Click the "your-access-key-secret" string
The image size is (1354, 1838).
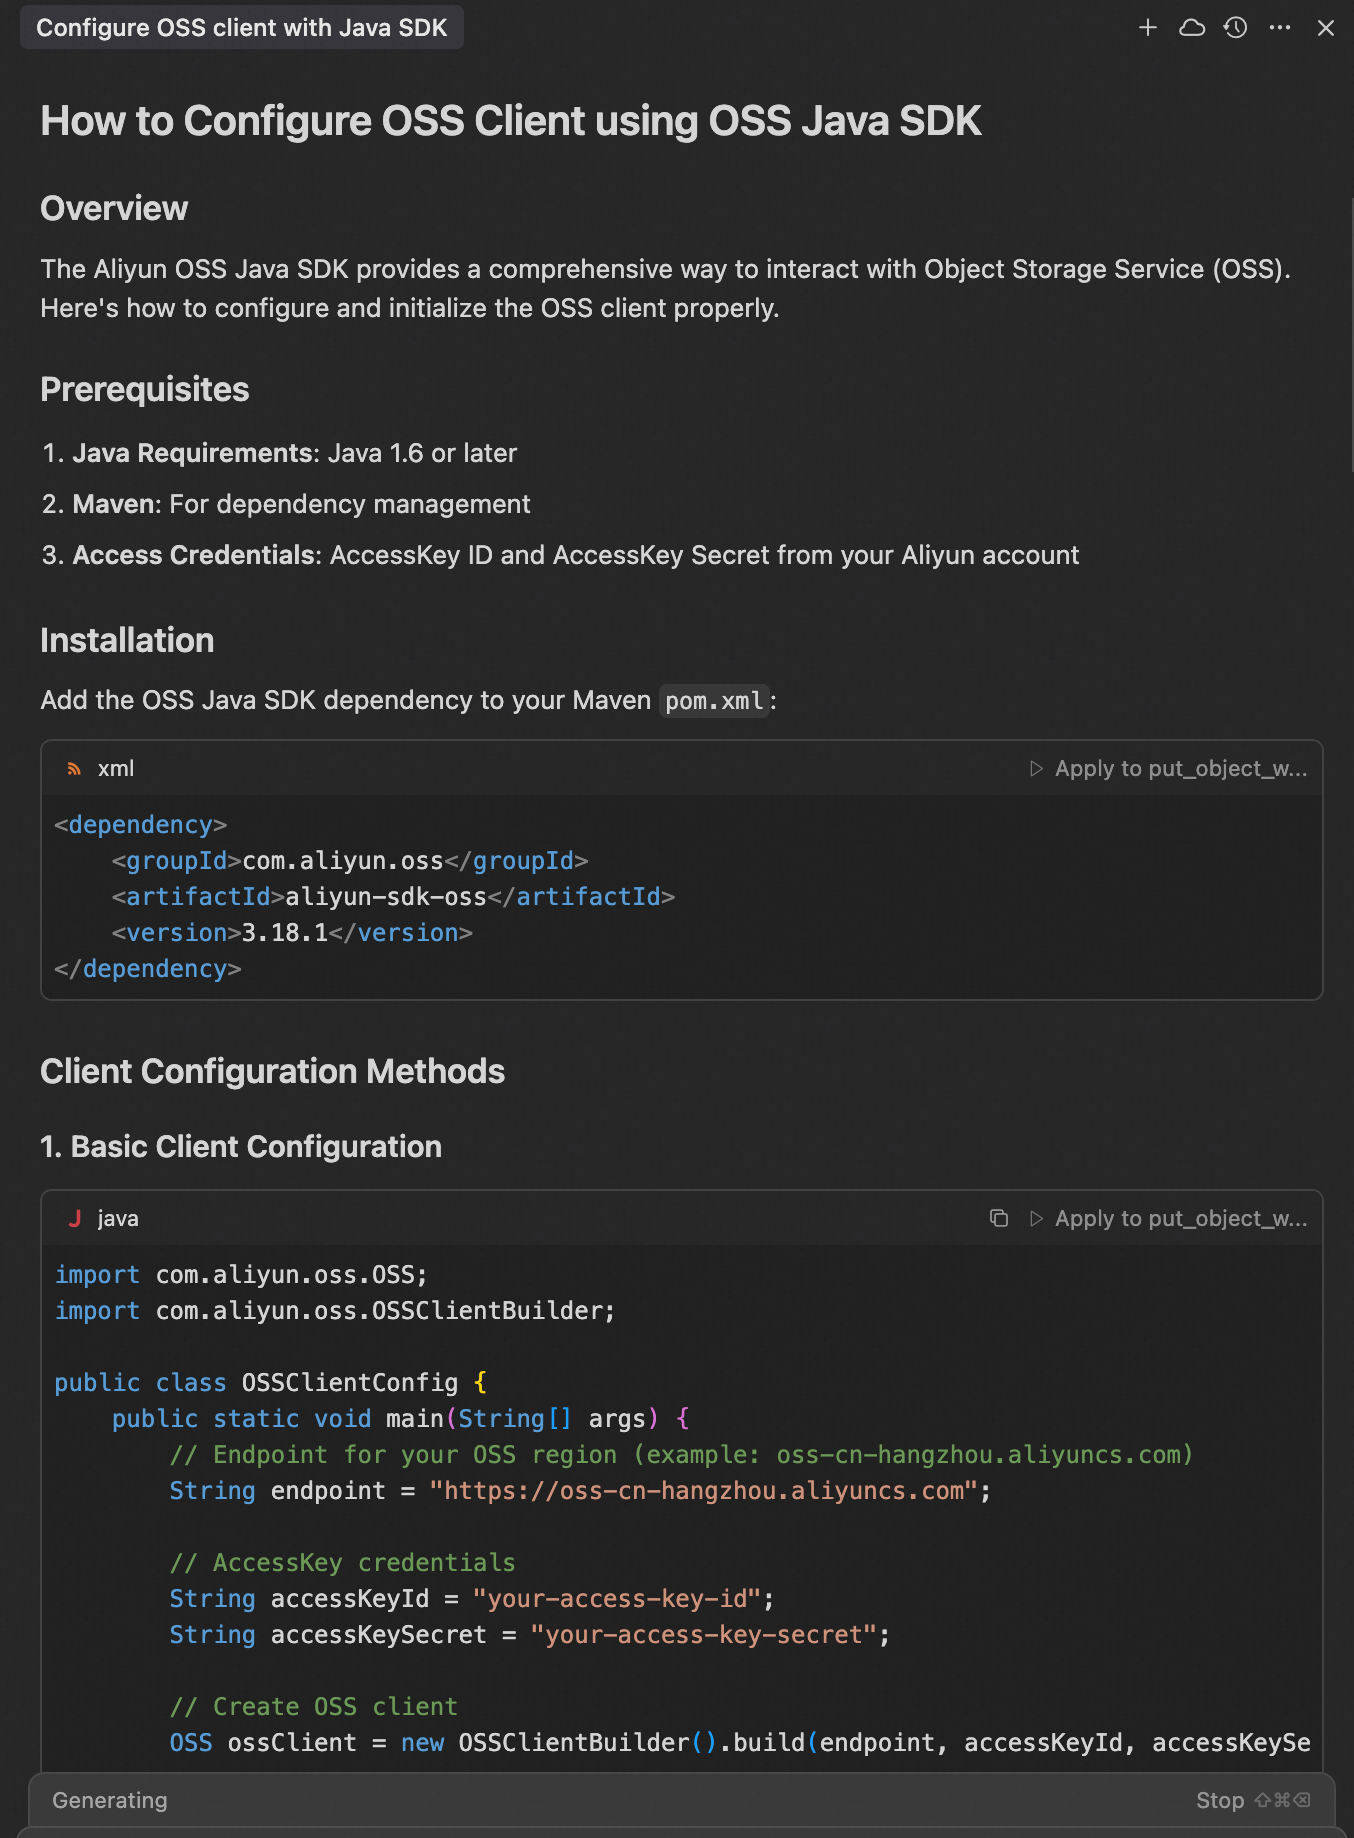(704, 1635)
